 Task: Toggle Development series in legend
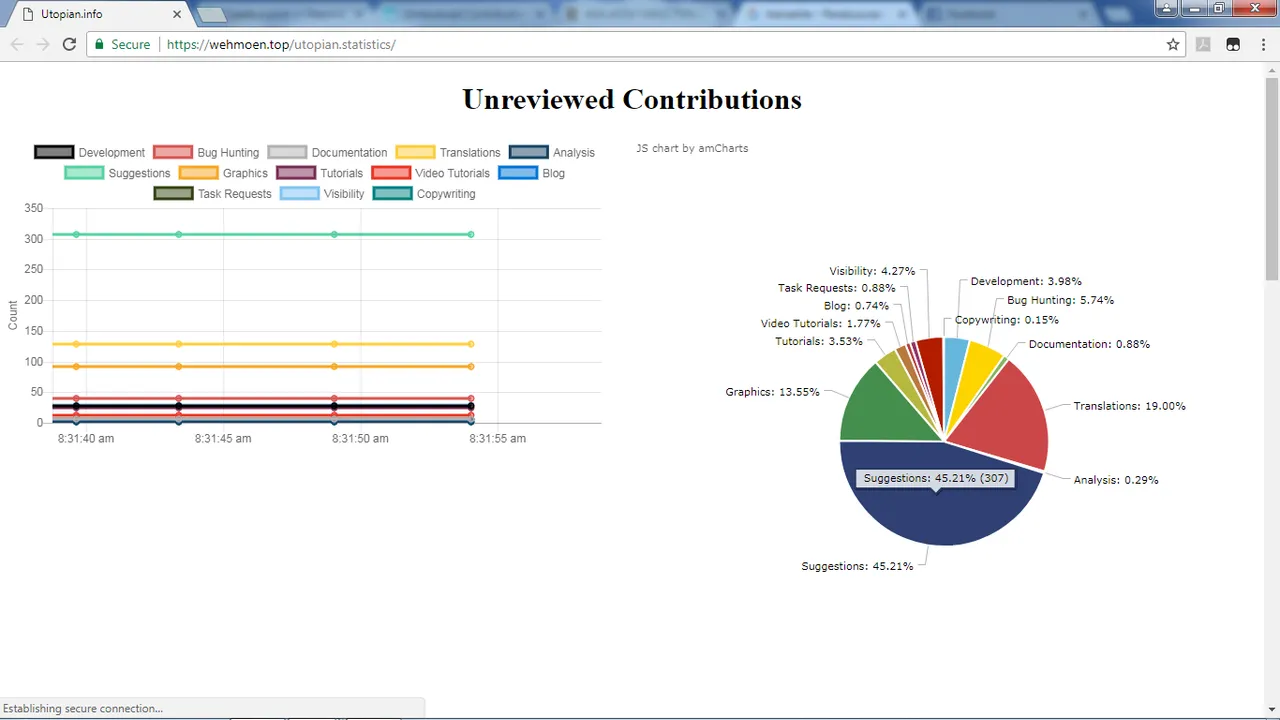click(89, 152)
